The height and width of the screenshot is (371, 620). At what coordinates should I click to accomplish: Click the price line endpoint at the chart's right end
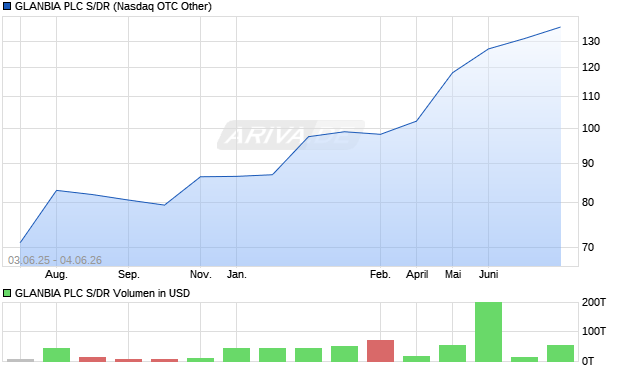click(560, 27)
